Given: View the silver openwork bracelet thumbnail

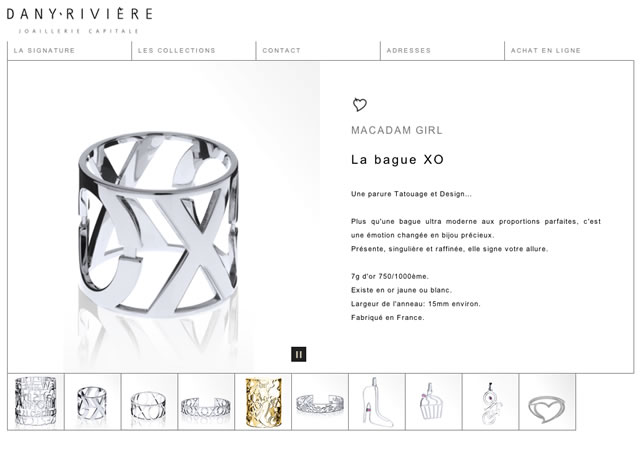Looking at the screenshot, I should [206, 402].
